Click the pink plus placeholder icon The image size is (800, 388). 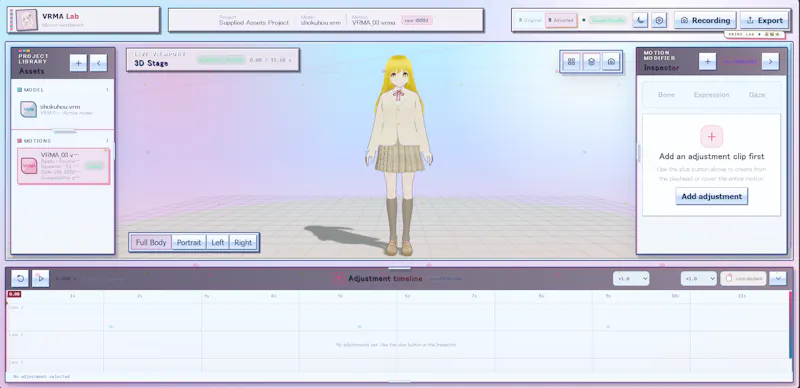click(x=712, y=137)
